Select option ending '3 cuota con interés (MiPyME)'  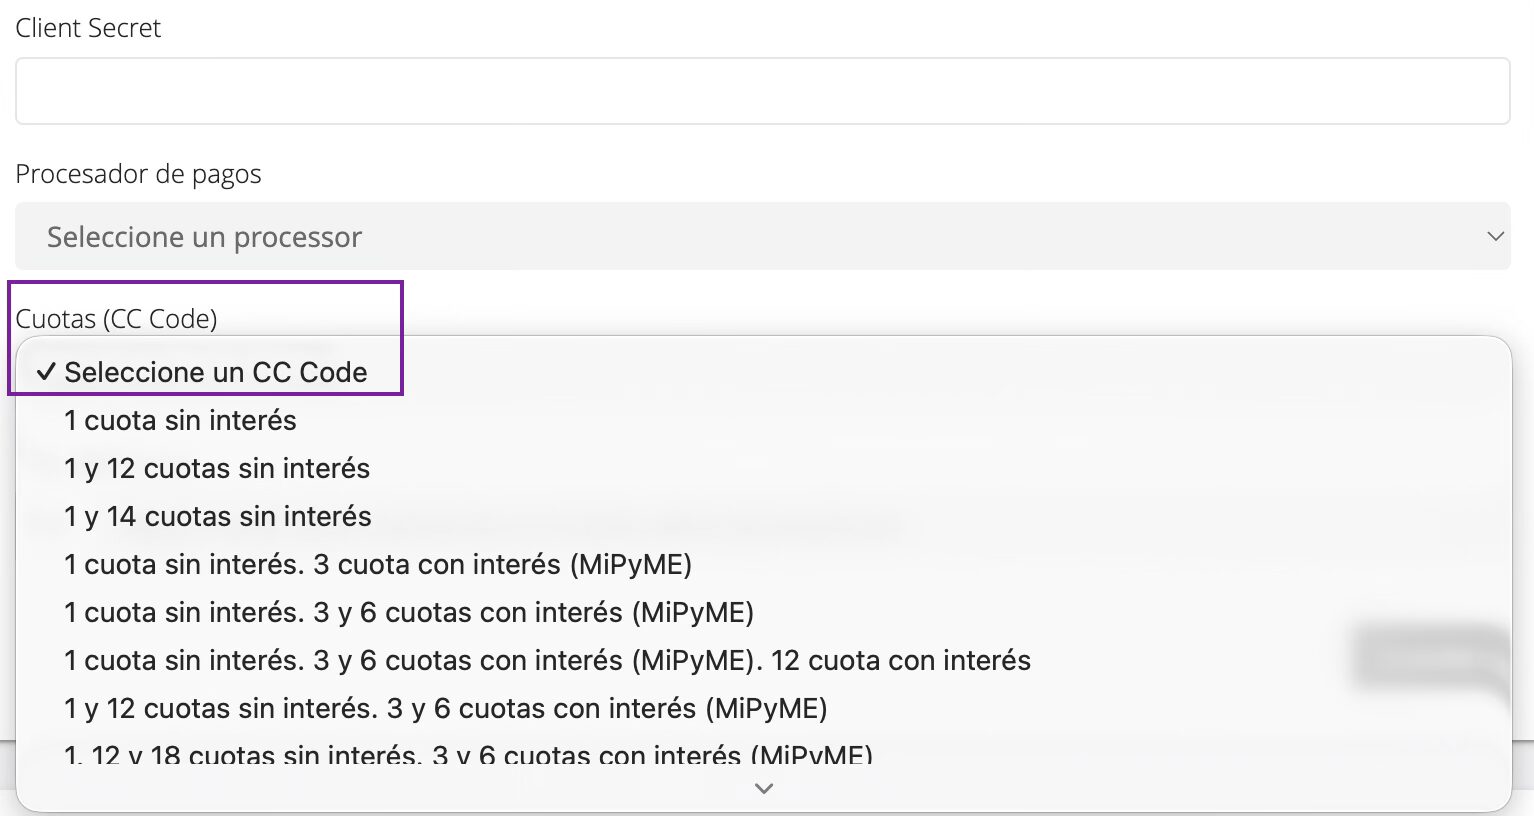point(764,564)
